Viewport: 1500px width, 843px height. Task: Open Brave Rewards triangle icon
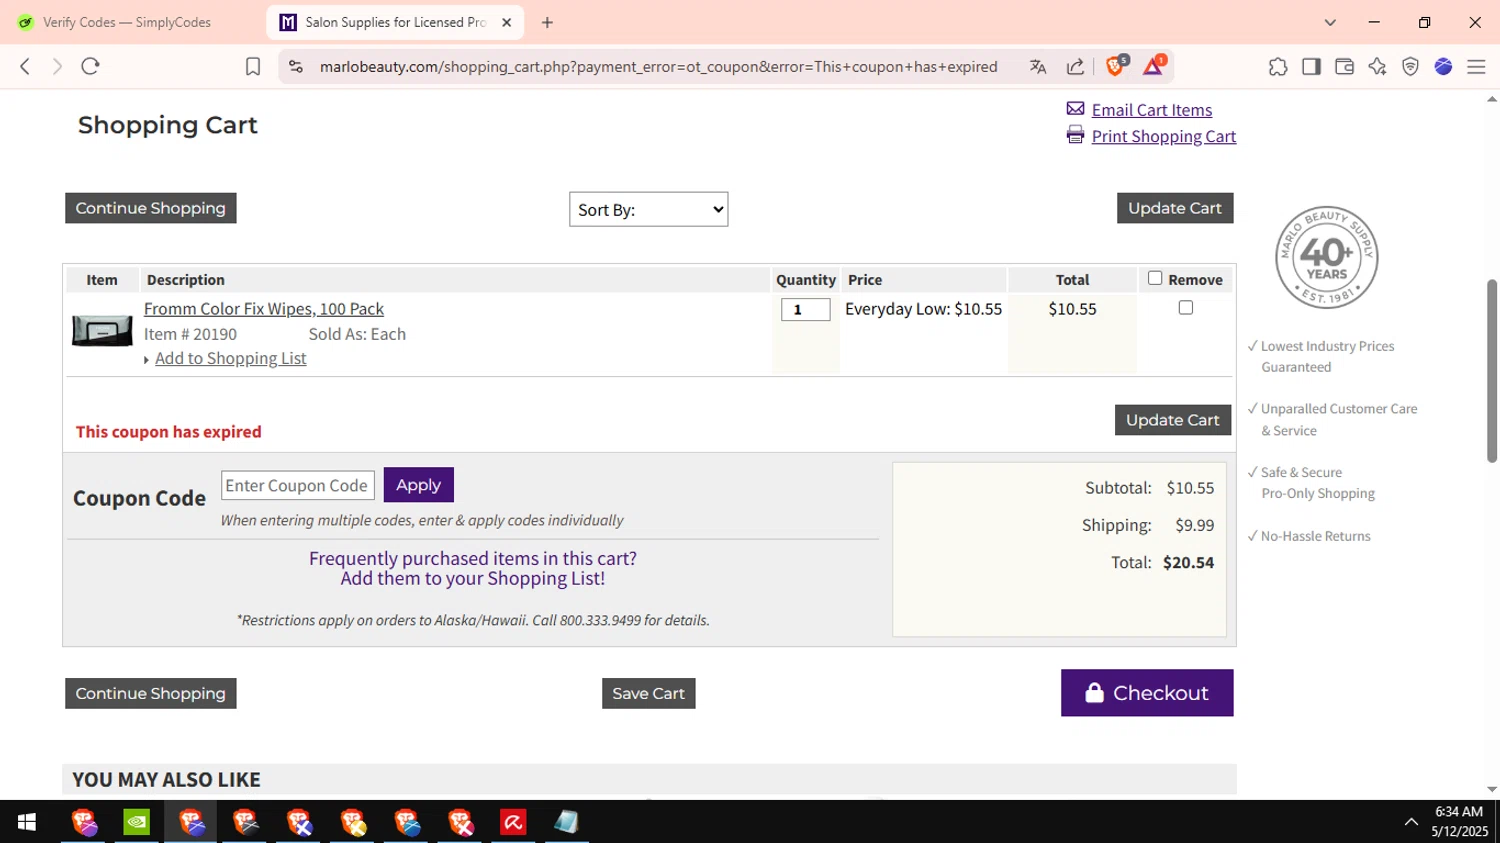click(1153, 66)
